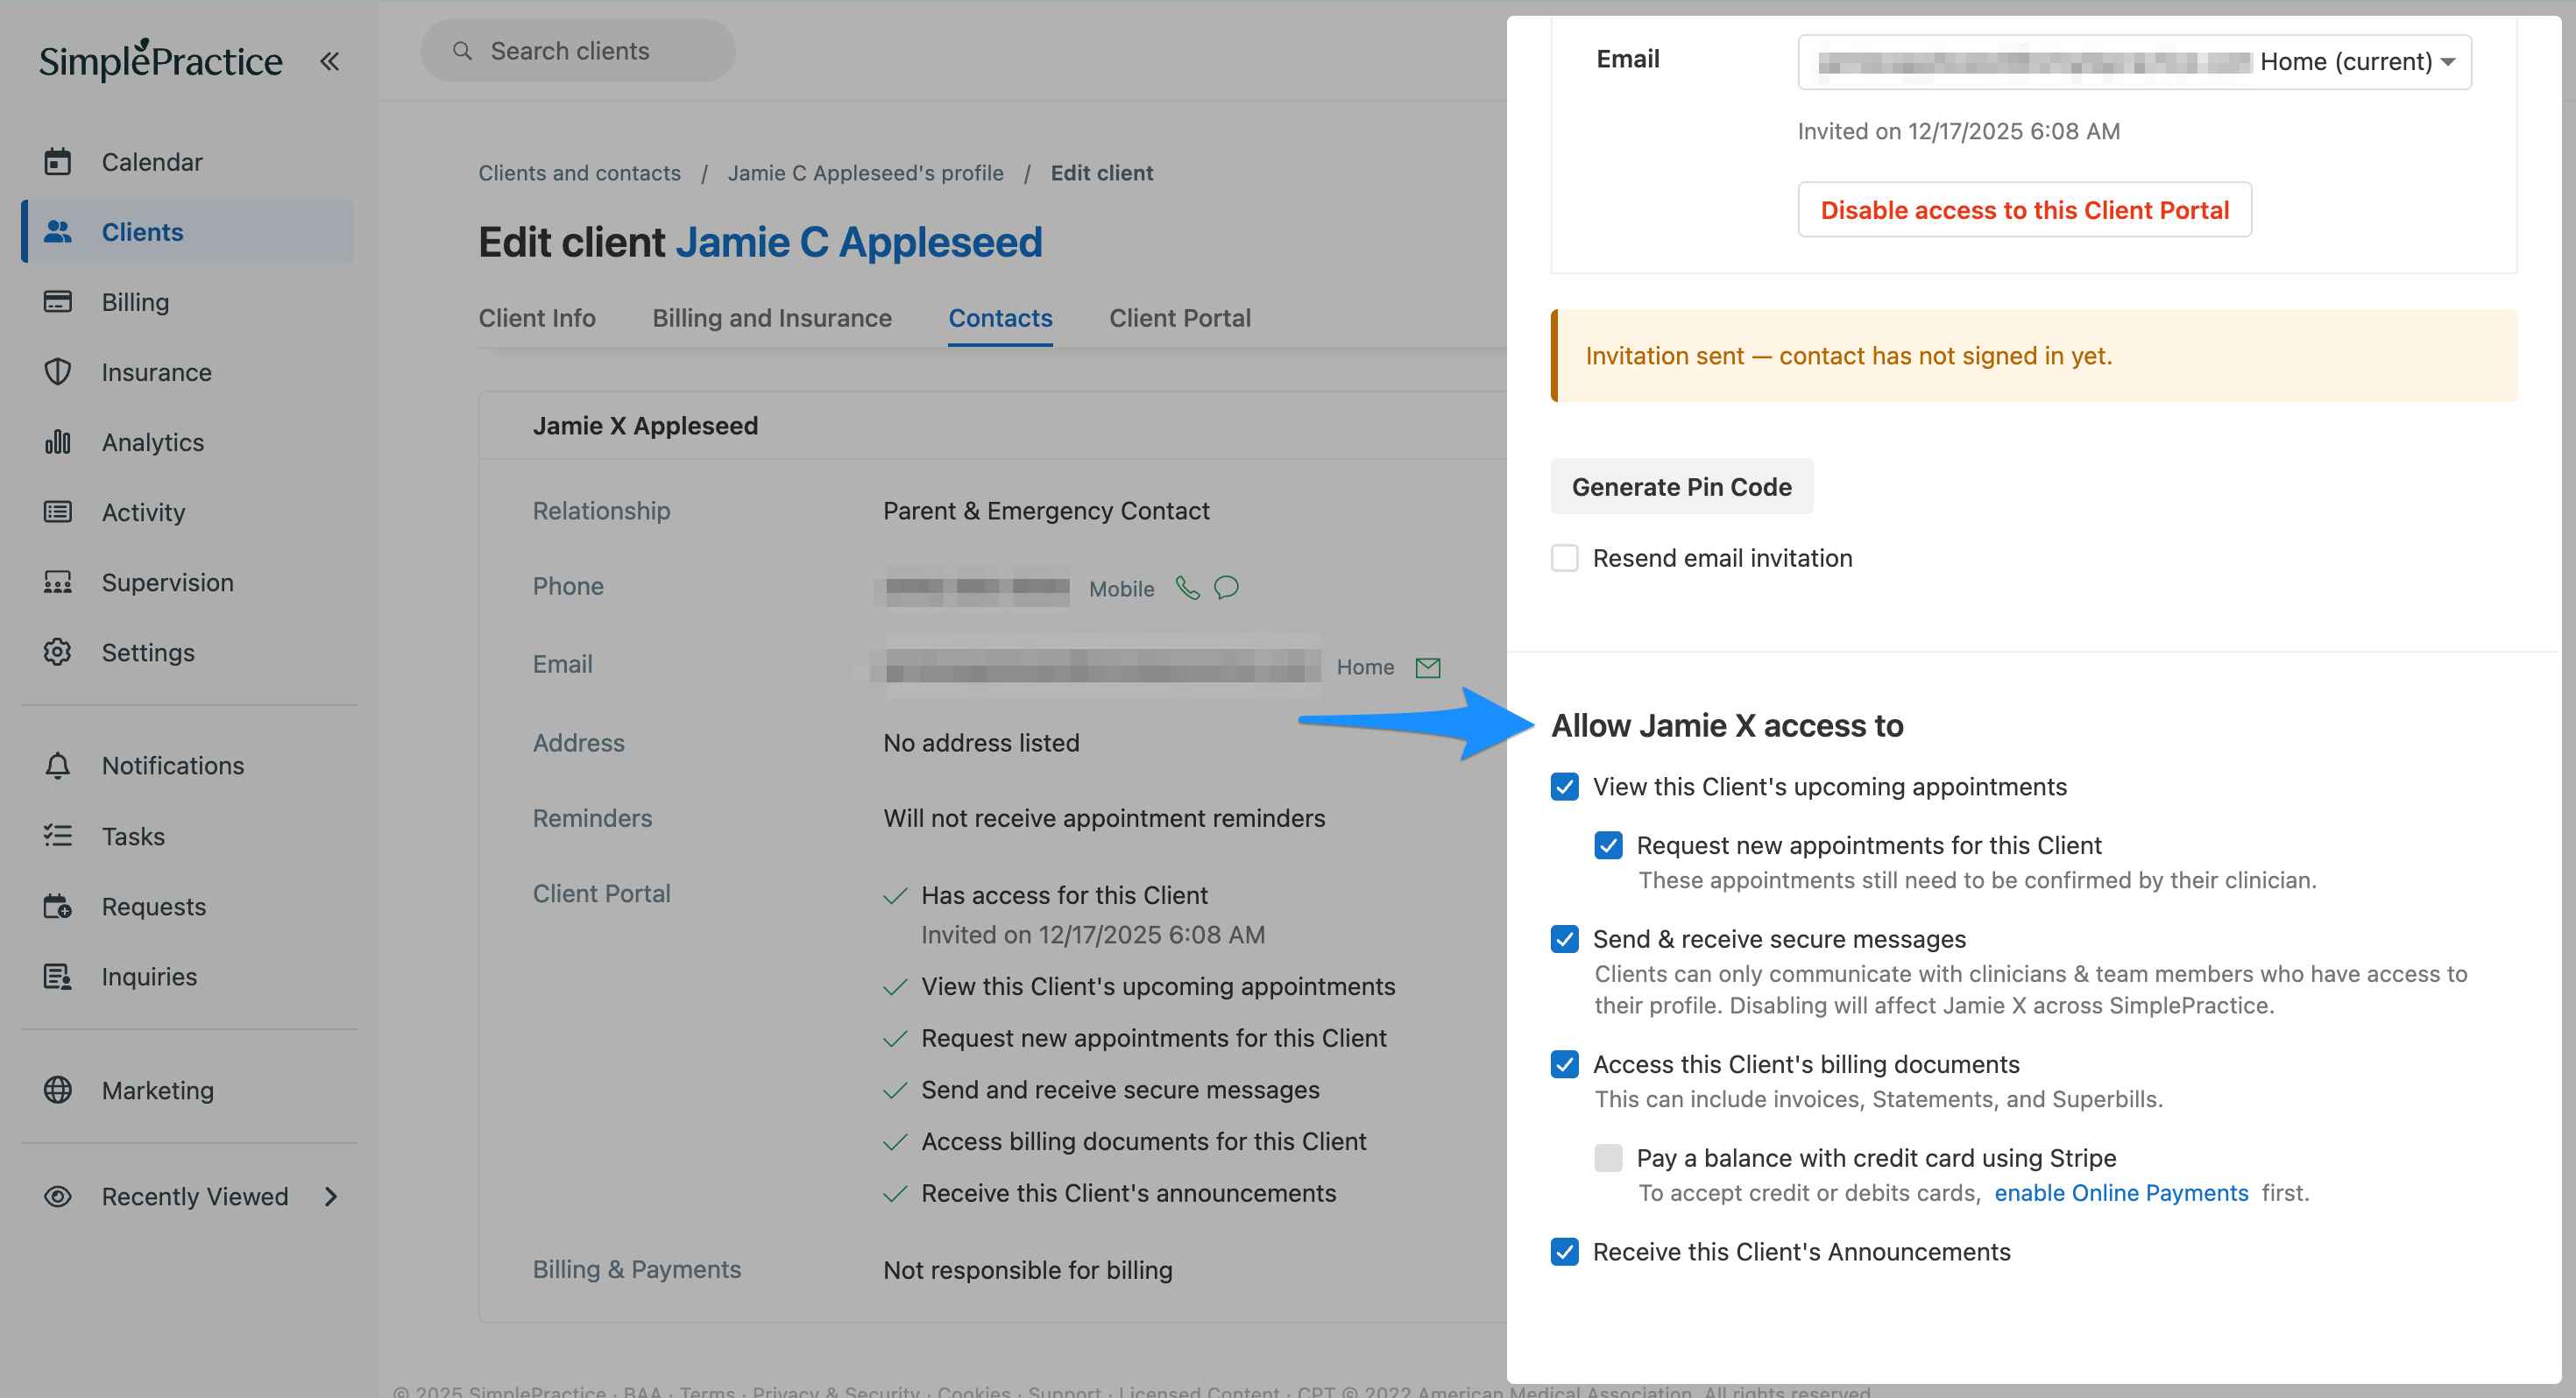This screenshot has width=2576, height=1398.
Task: Click the text message bubble icon
Action: [x=1226, y=588]
